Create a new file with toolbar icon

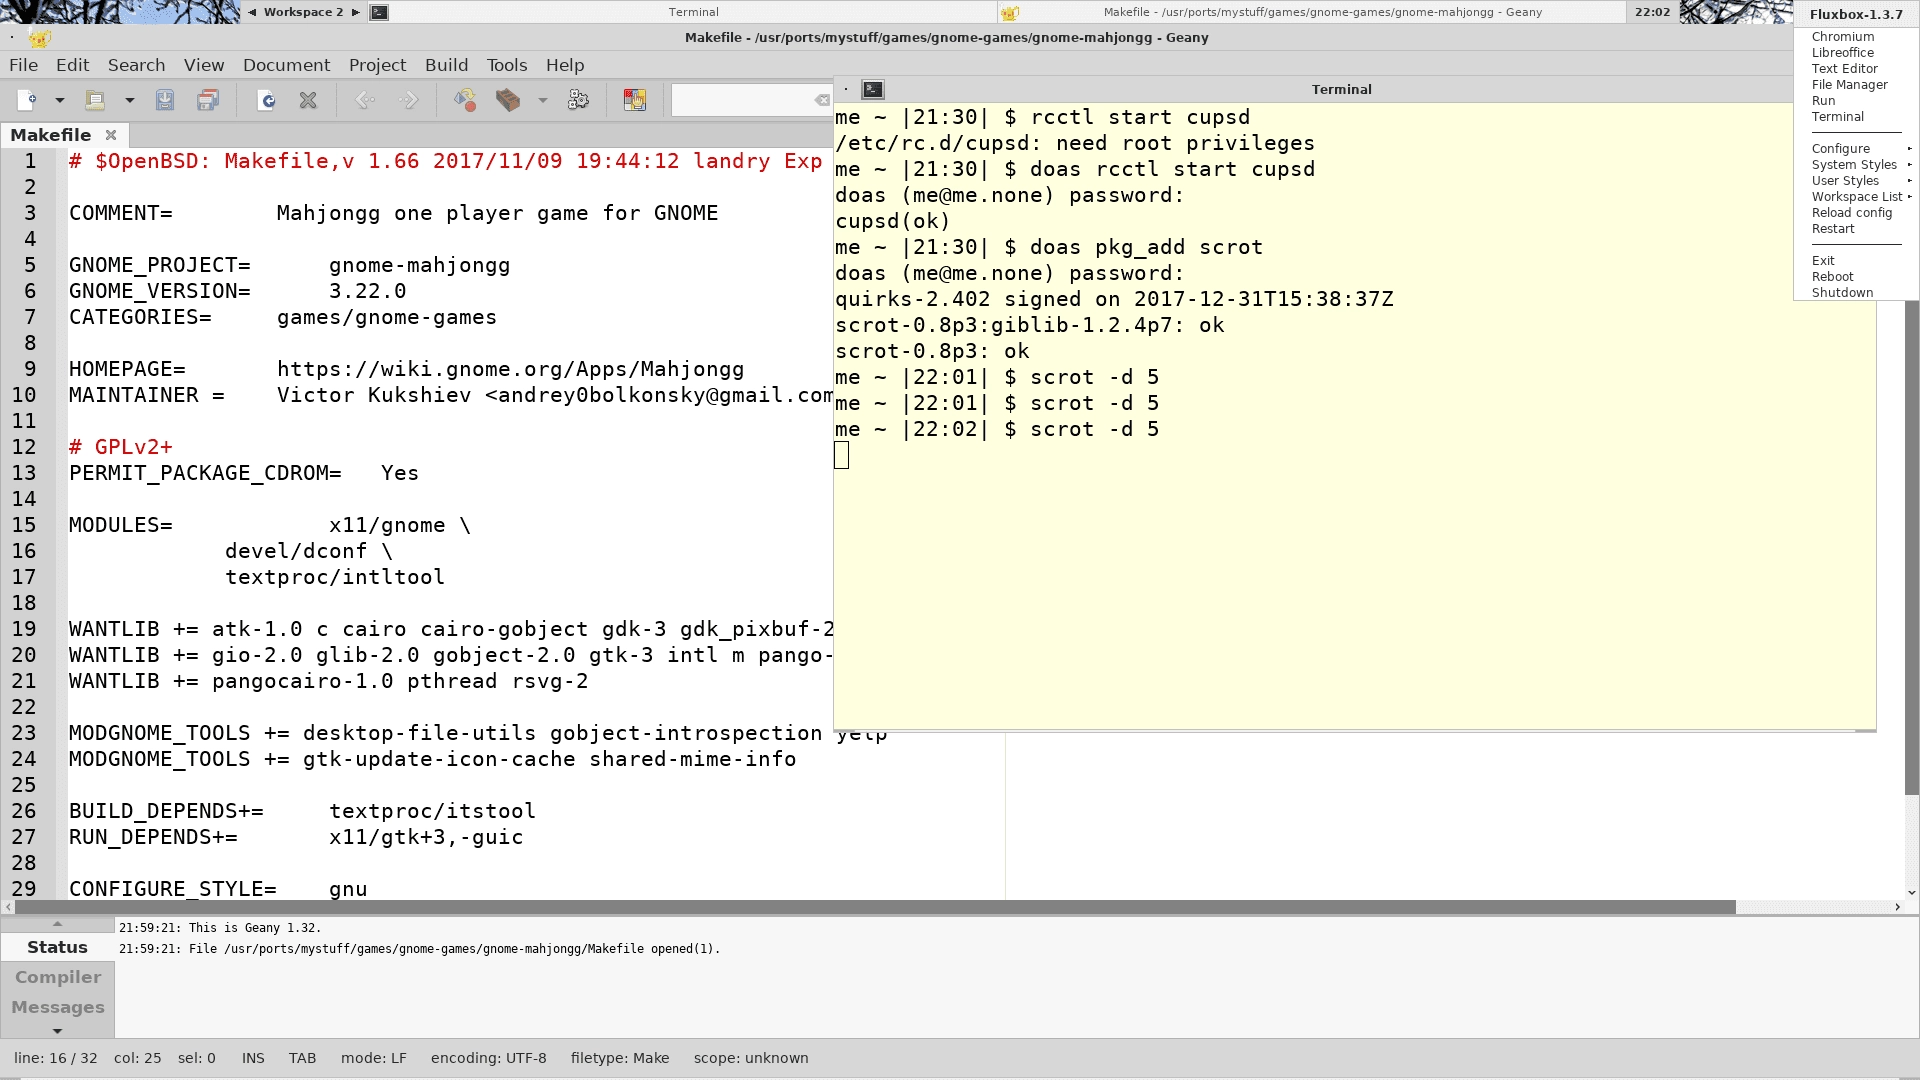tap(28, 100)
